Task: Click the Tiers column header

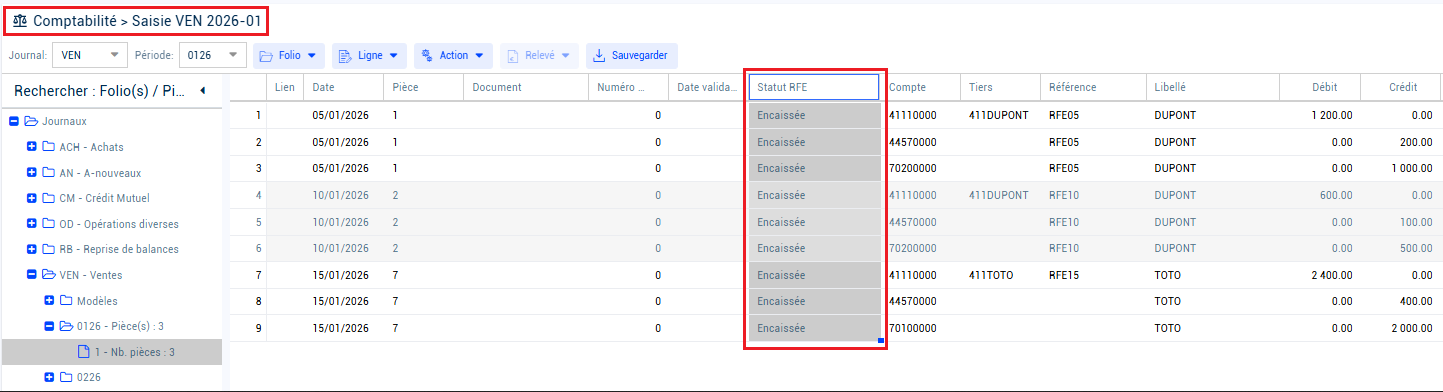Action: [x=1001, y=87]
